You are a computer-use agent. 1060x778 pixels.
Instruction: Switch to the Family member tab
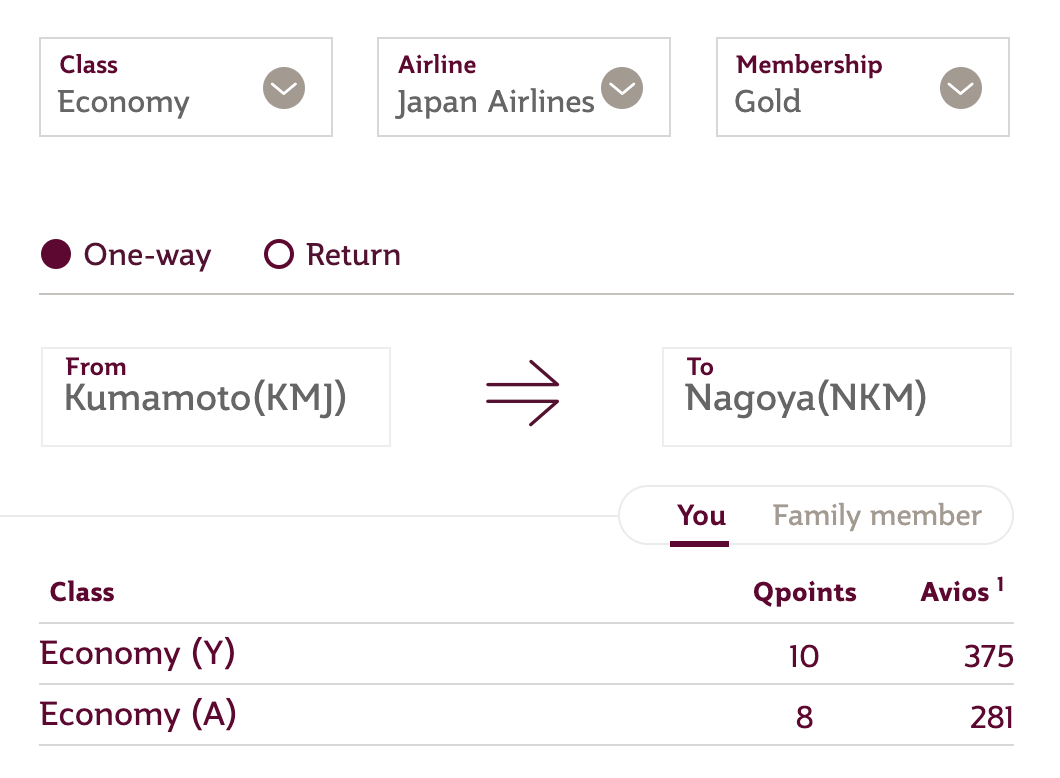click(x=877, y=516)
